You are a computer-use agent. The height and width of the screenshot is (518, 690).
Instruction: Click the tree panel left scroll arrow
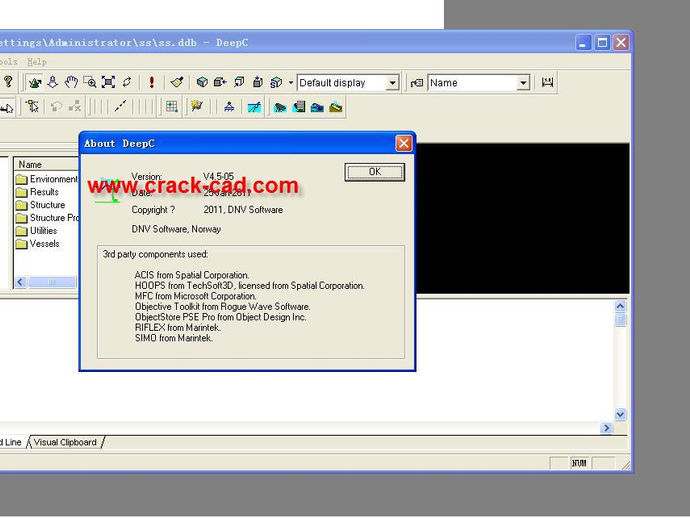point(20,282)
